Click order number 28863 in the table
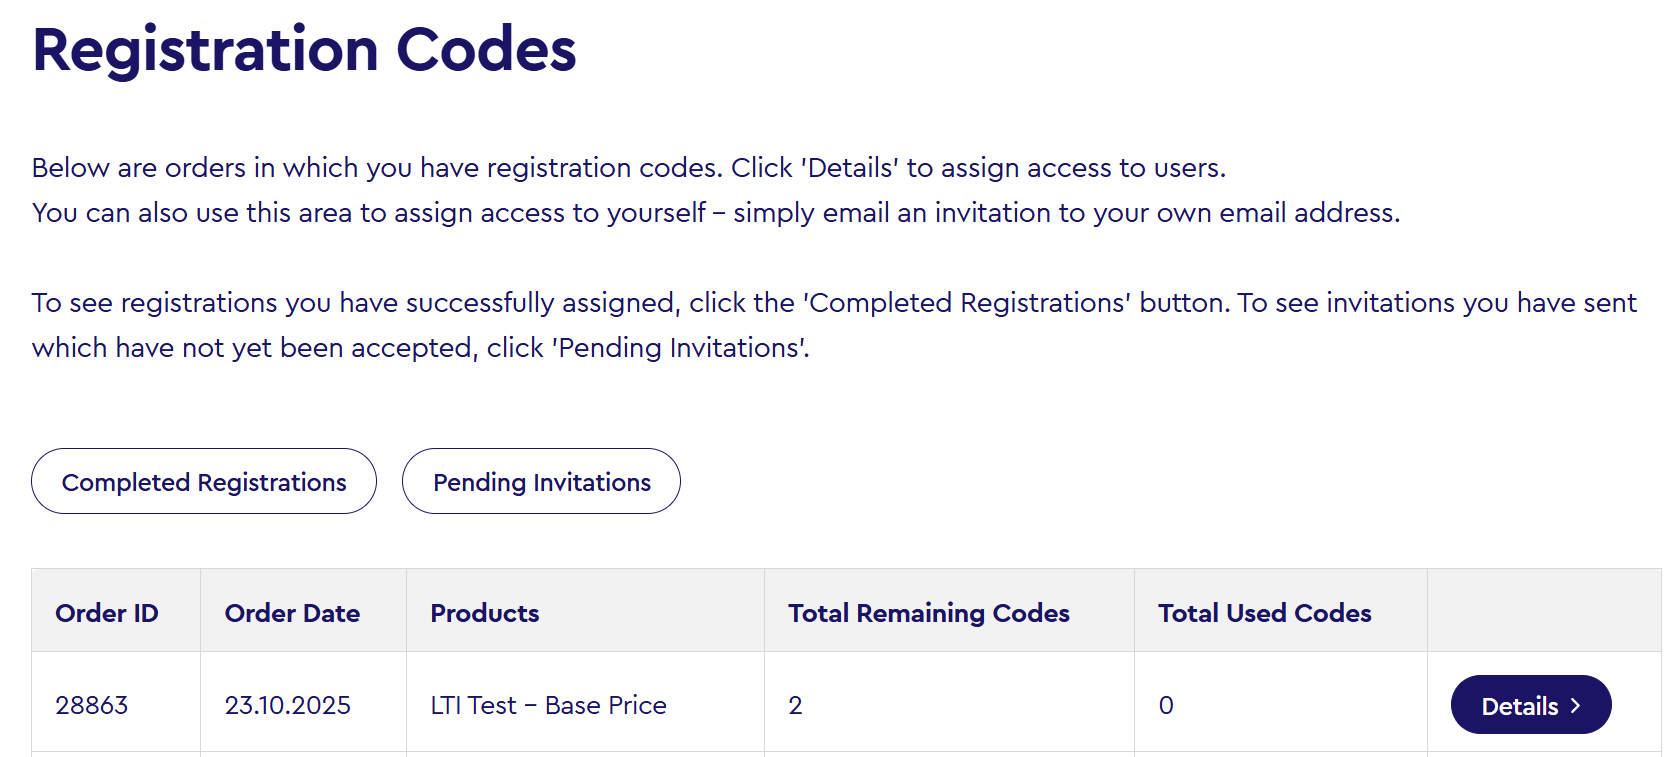Screen dimensions: 1675x757 pyautogui.click(x=92, y=705)
